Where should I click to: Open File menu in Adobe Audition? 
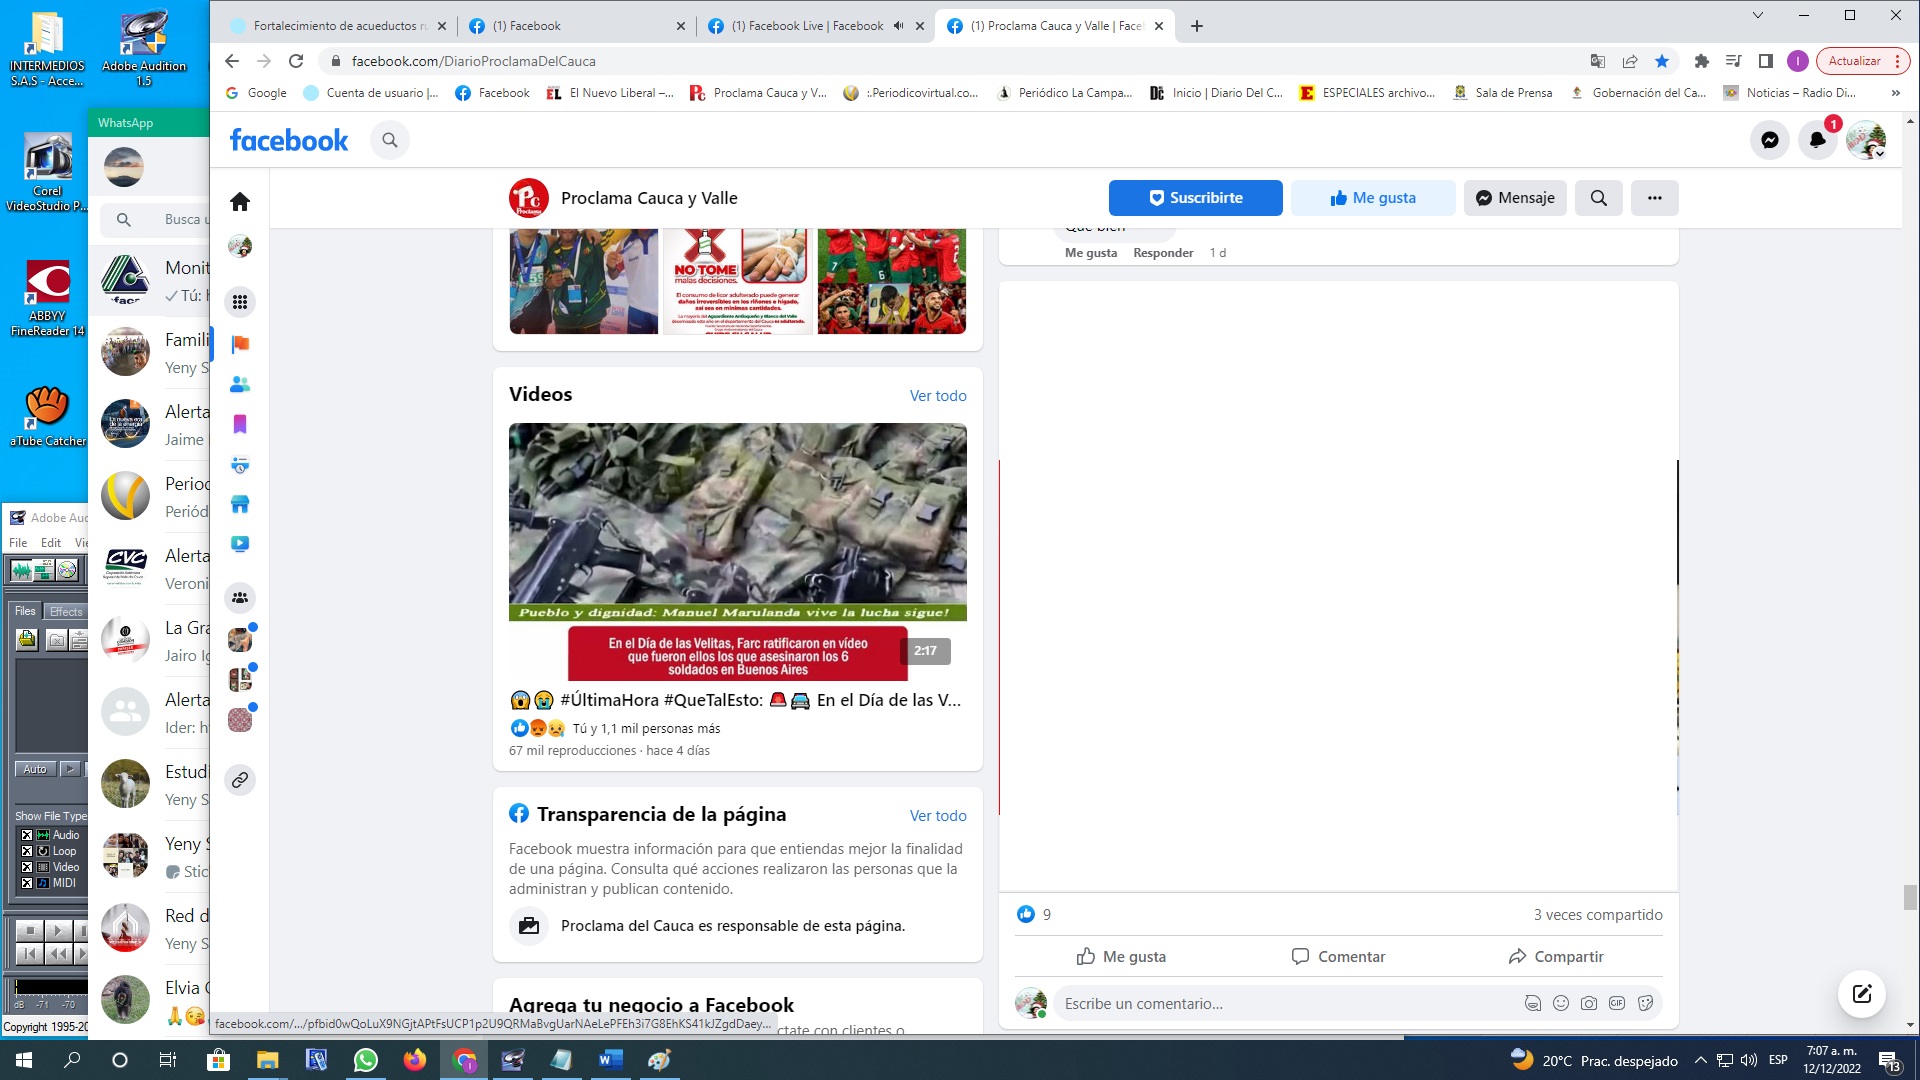click(18, 542)
